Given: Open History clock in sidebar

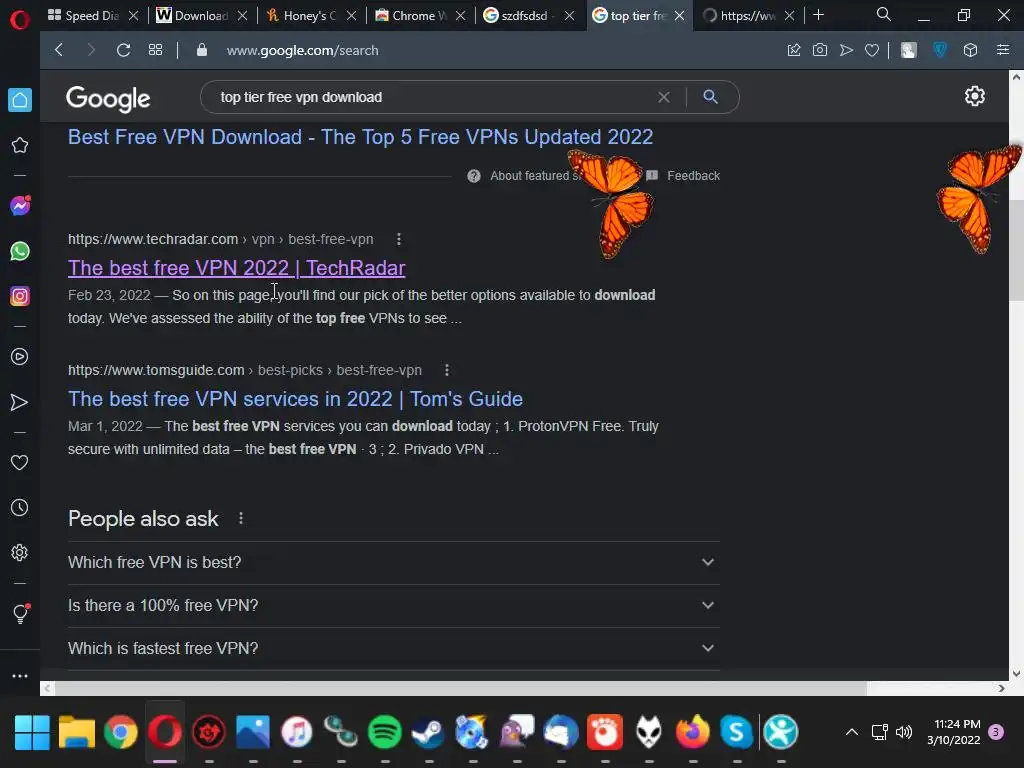Looking at the screenshot, I should pyautogui.click(x=20, y=507).
